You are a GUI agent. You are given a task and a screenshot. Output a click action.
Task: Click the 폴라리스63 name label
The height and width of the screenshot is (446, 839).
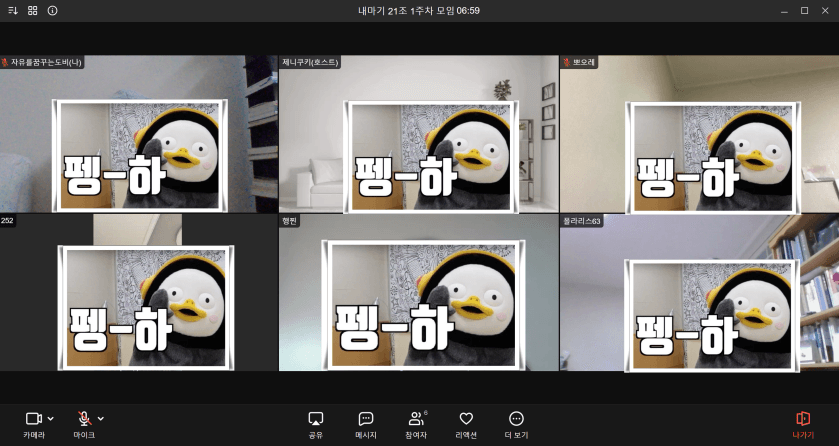(582, 221)
